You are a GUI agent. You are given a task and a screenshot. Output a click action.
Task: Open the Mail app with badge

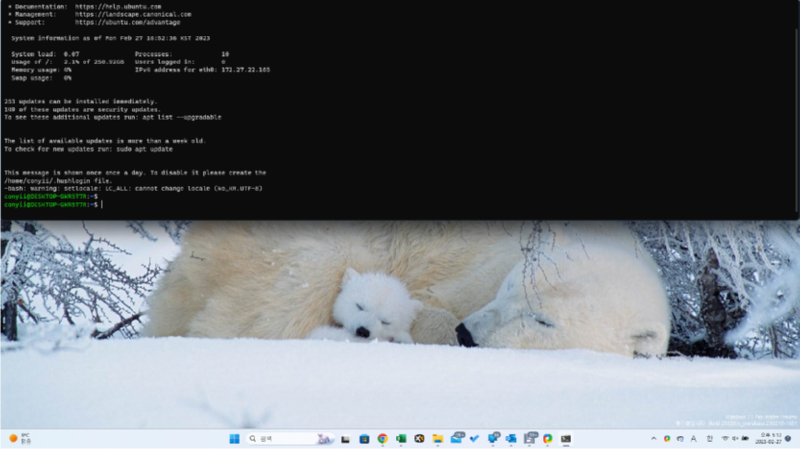tap(456, 438)
